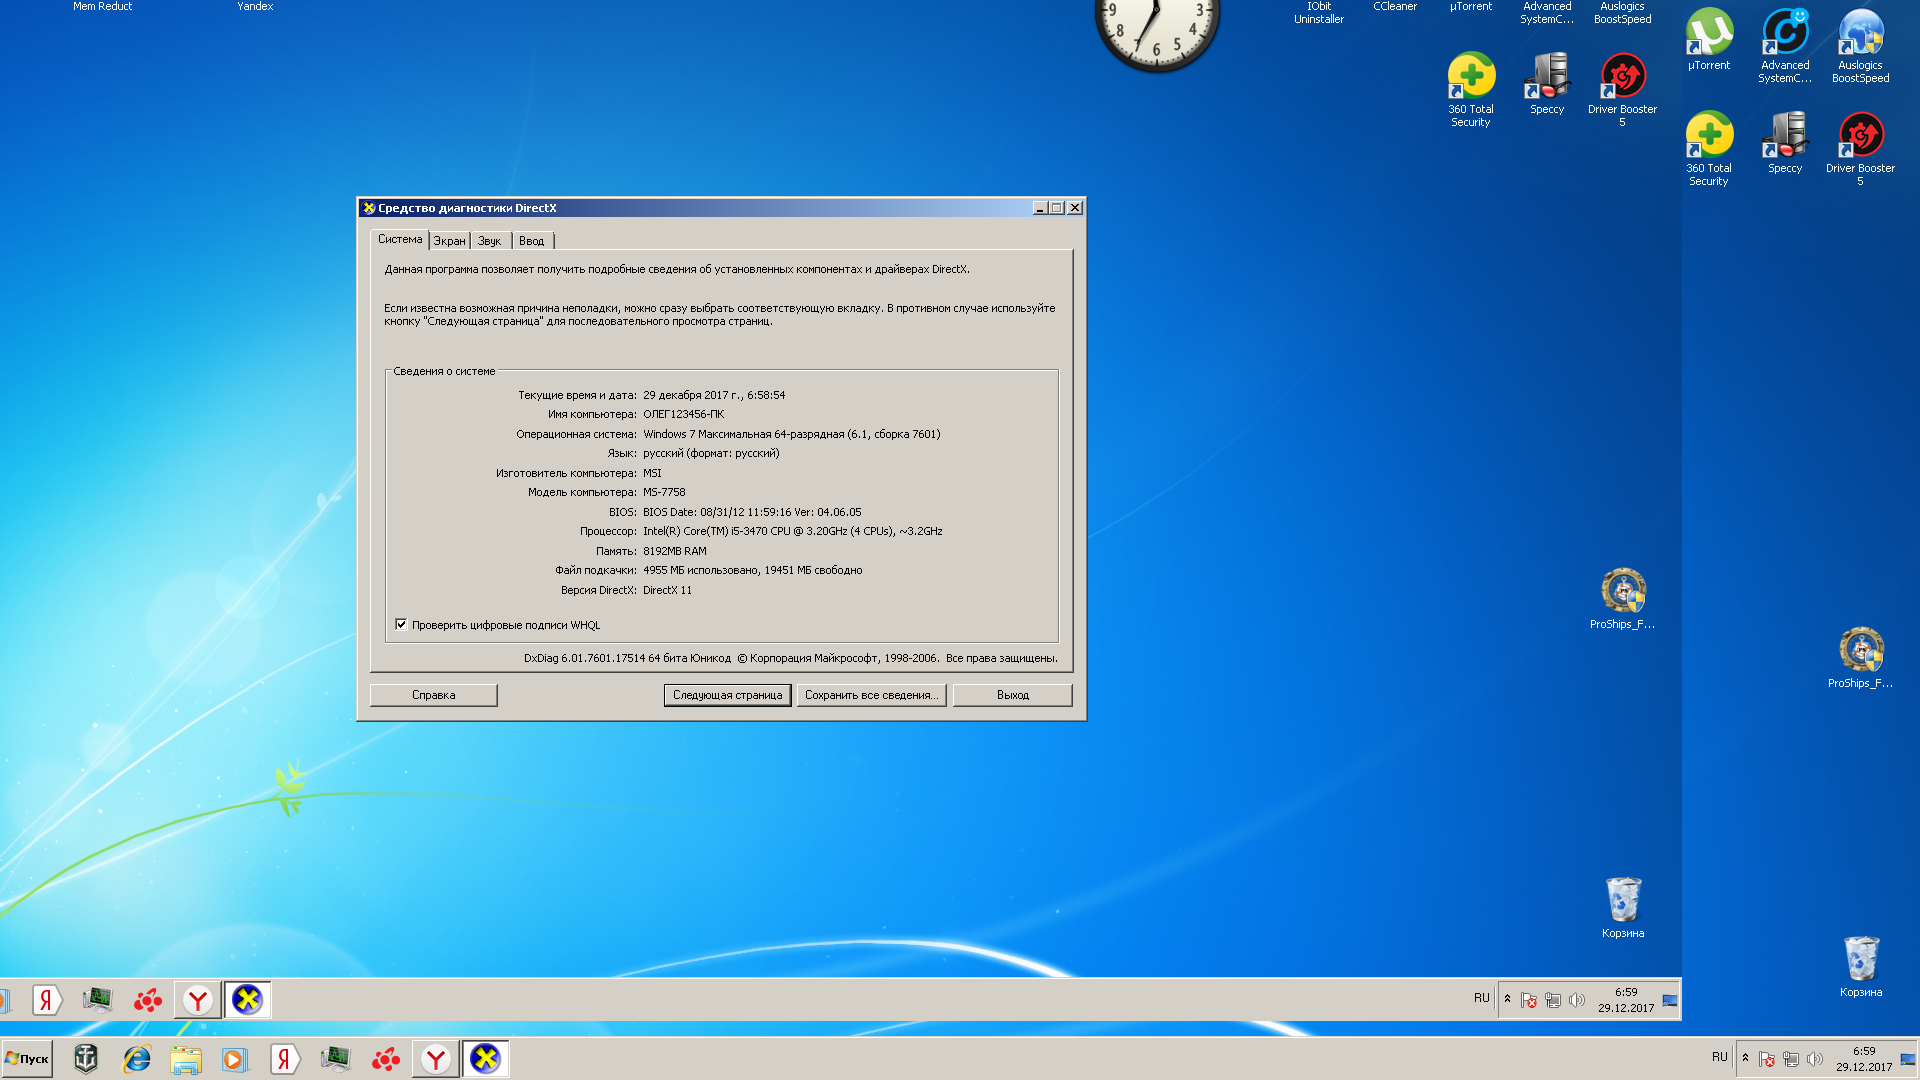Click the Справка button
Screen dimensions: 1920x1080
point(433,695)
